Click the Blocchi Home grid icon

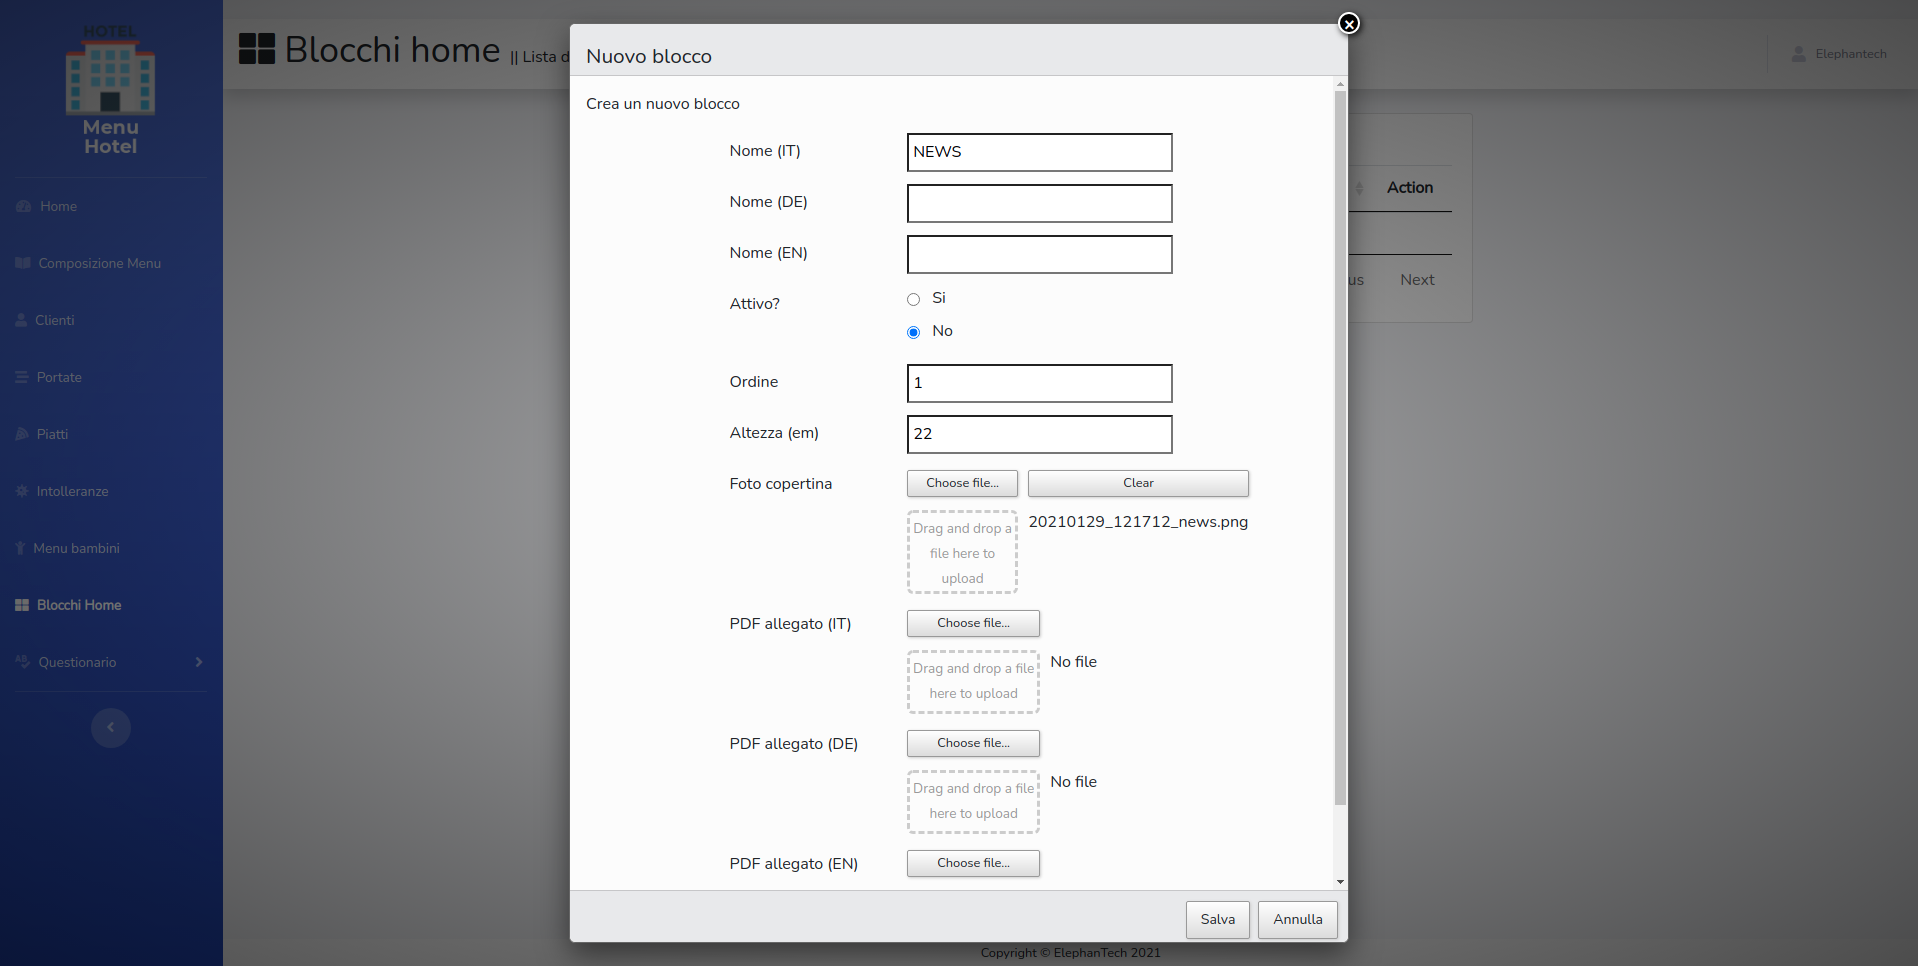(x=22, y=606)
